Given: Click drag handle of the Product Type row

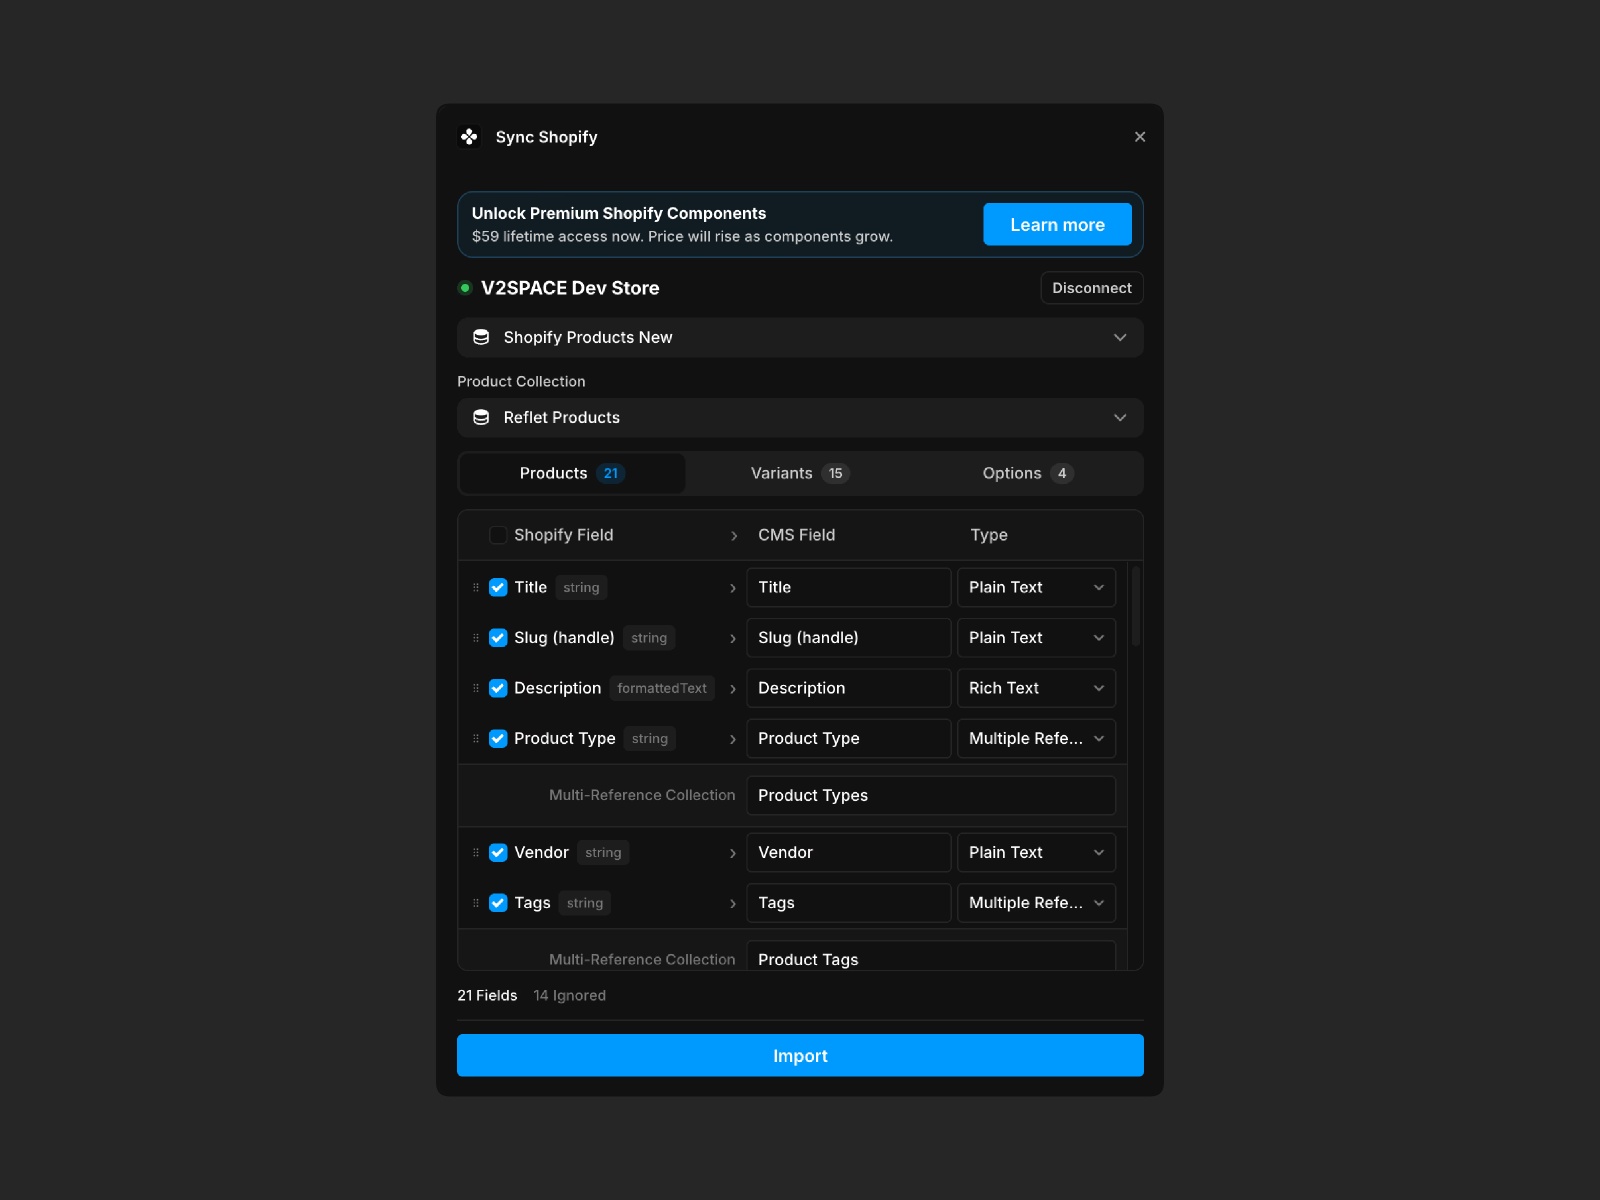Looking at the screenshot, I should [476, 738].
